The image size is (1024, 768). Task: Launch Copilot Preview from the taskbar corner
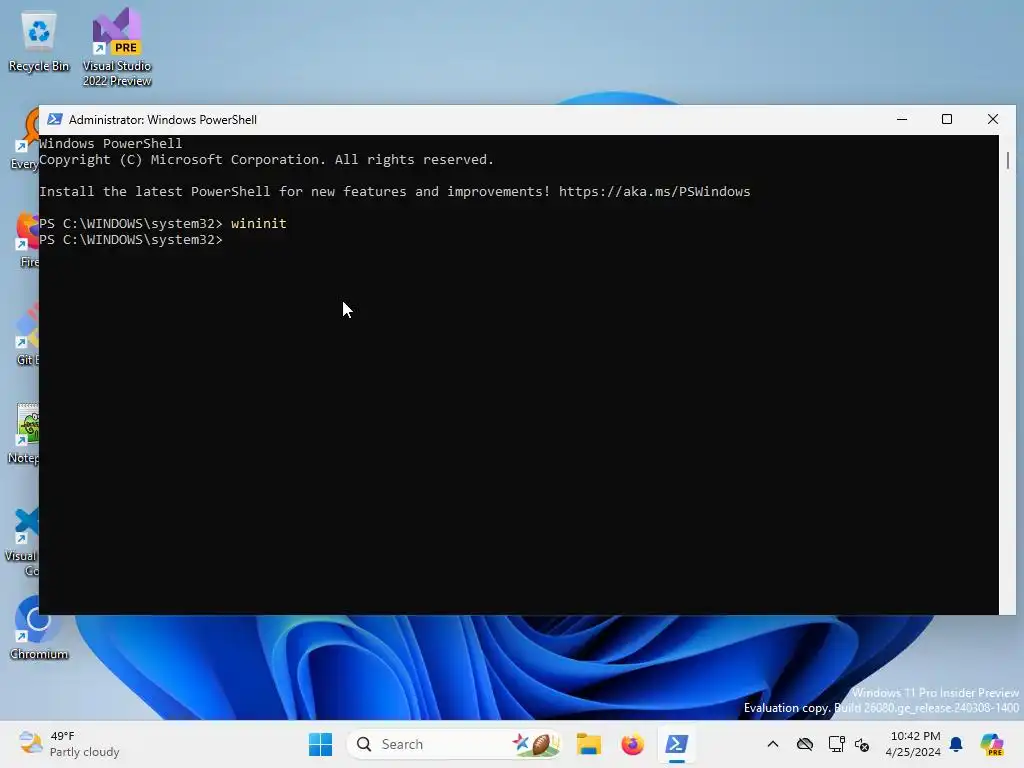pos(992,744)
